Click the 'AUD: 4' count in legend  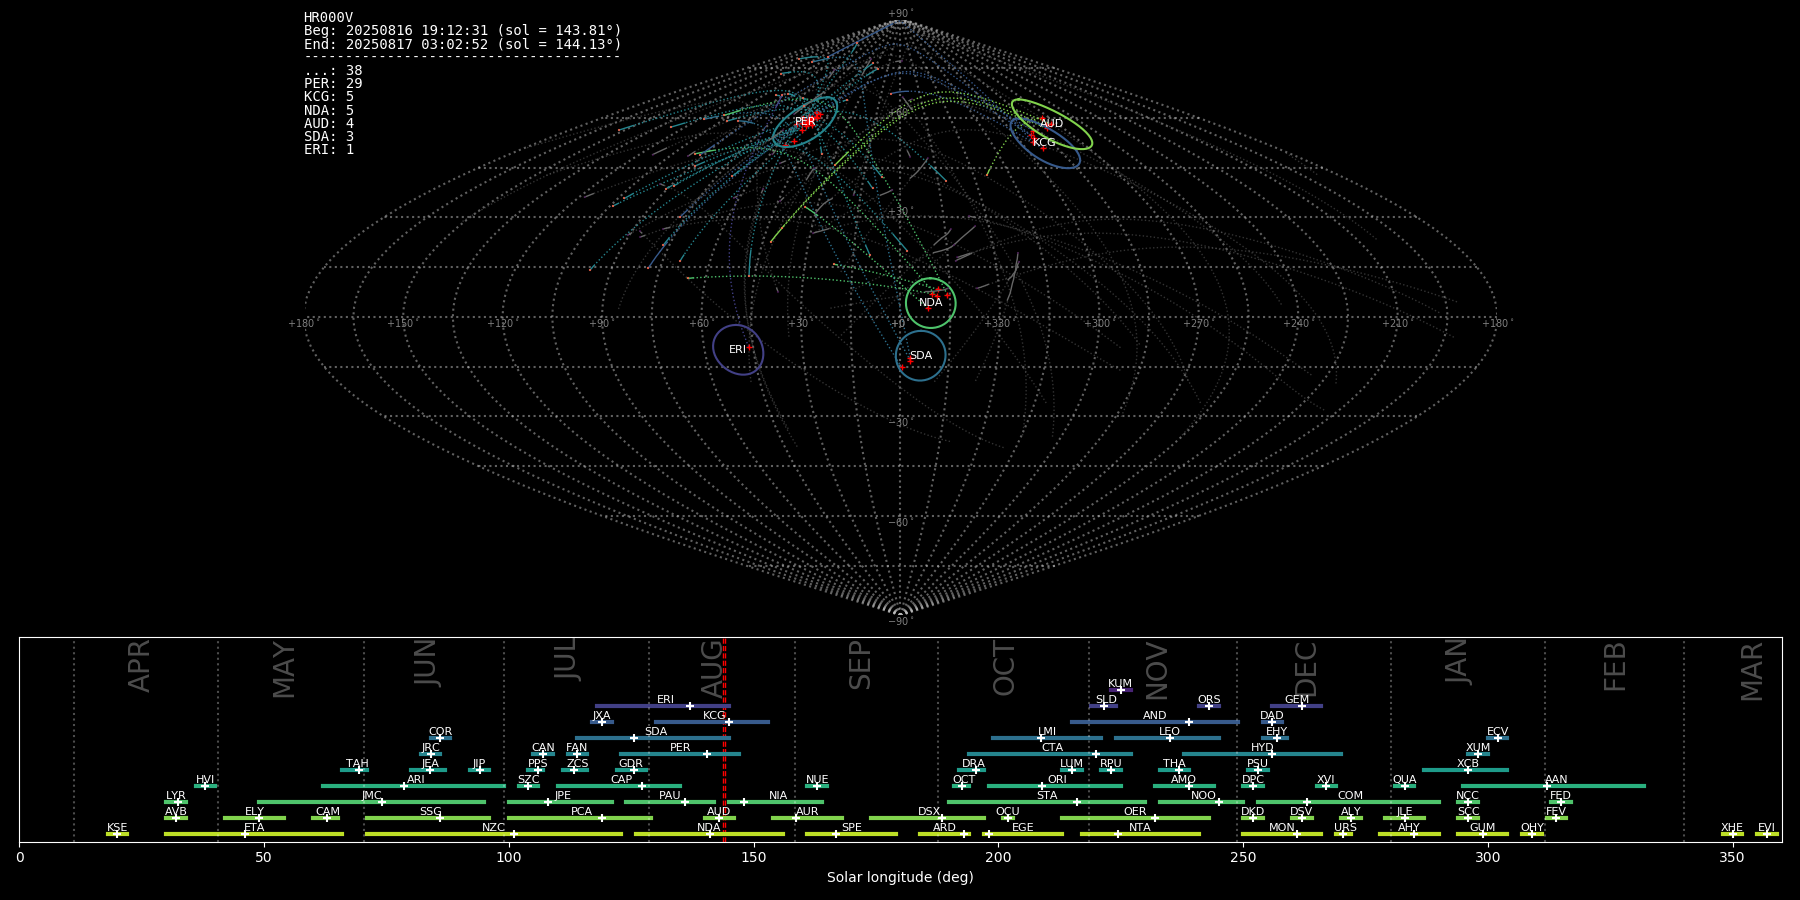pyautogui.click(x=329, y=123)
